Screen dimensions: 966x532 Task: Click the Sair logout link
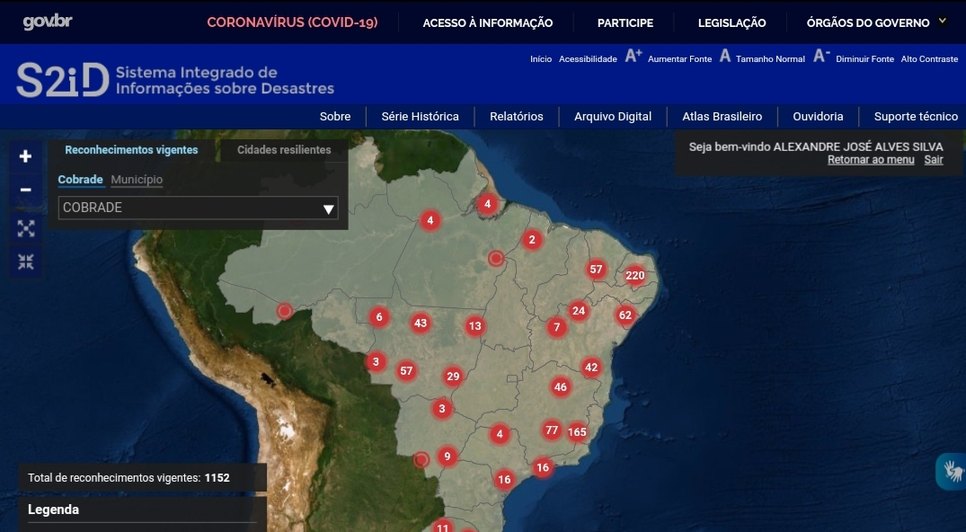click(933, 160)
